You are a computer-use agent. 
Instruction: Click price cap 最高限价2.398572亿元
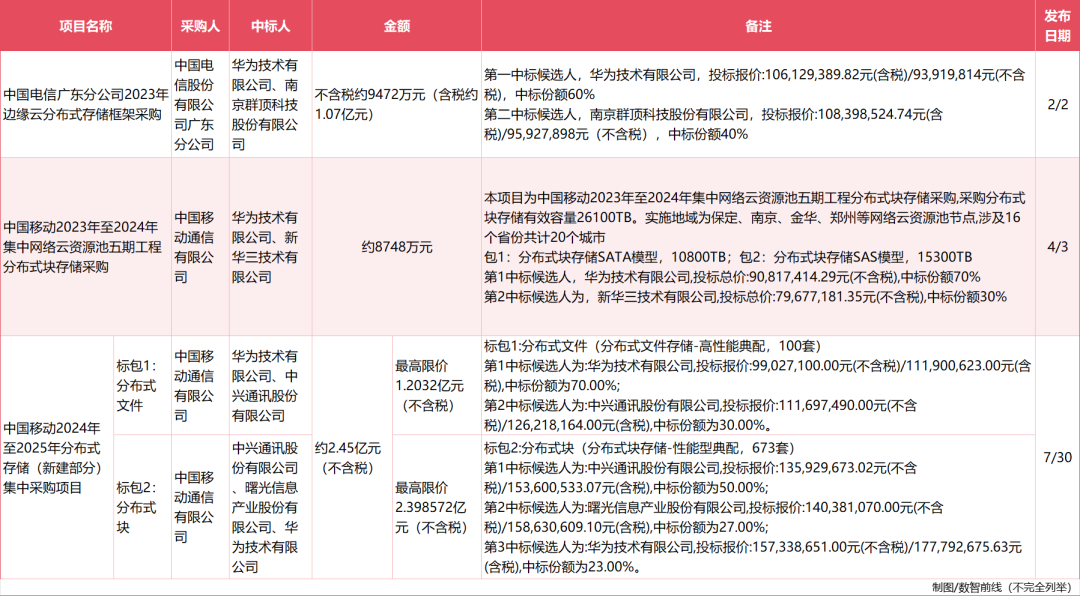point(435,508)
